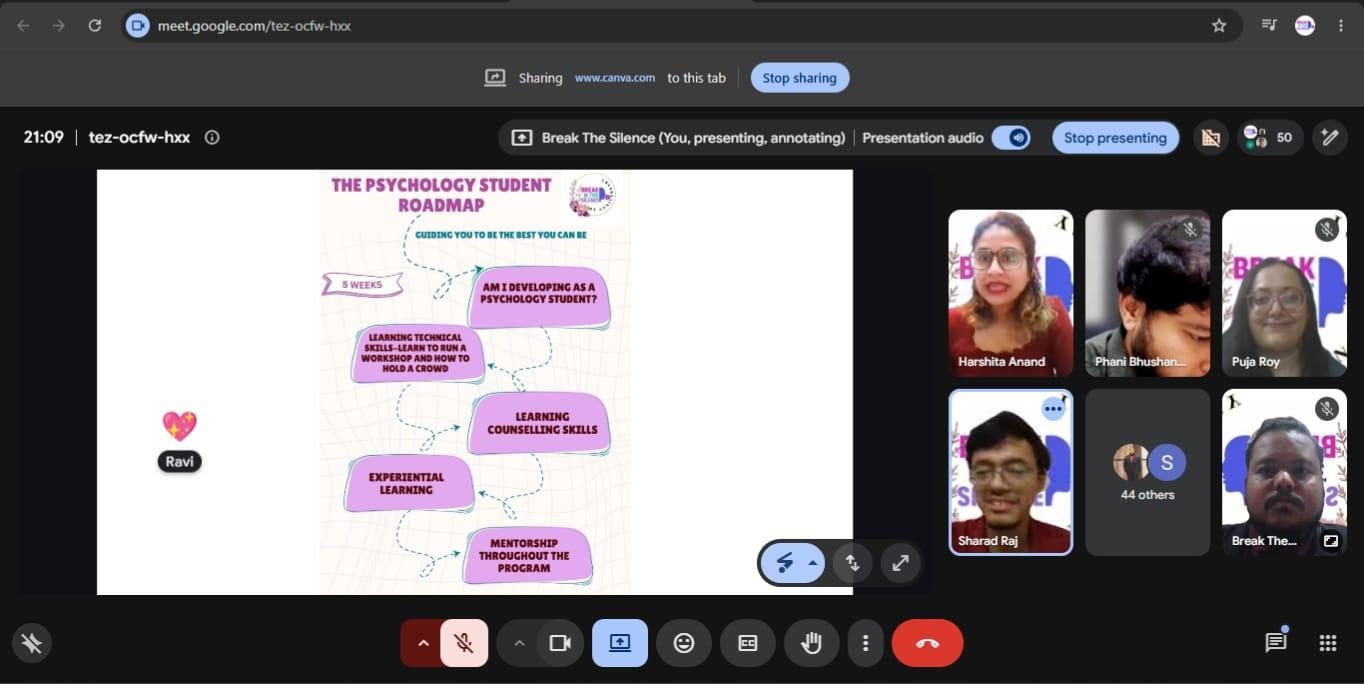Open the pencil sparkle annotate icon
This screenshot has width=1364, height=684.
[1329, 138]
